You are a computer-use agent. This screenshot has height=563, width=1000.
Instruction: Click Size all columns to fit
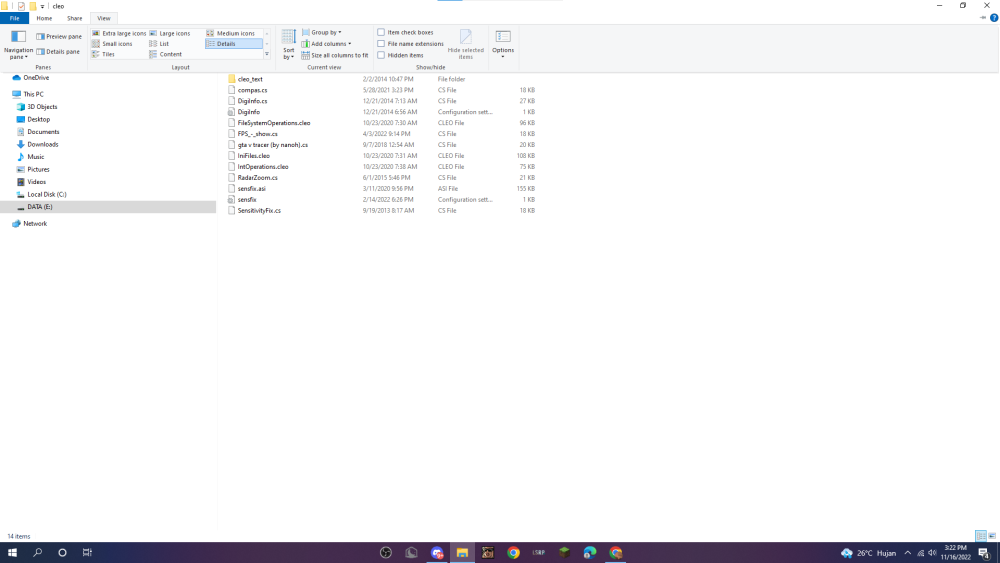click(x=335, y=55)
